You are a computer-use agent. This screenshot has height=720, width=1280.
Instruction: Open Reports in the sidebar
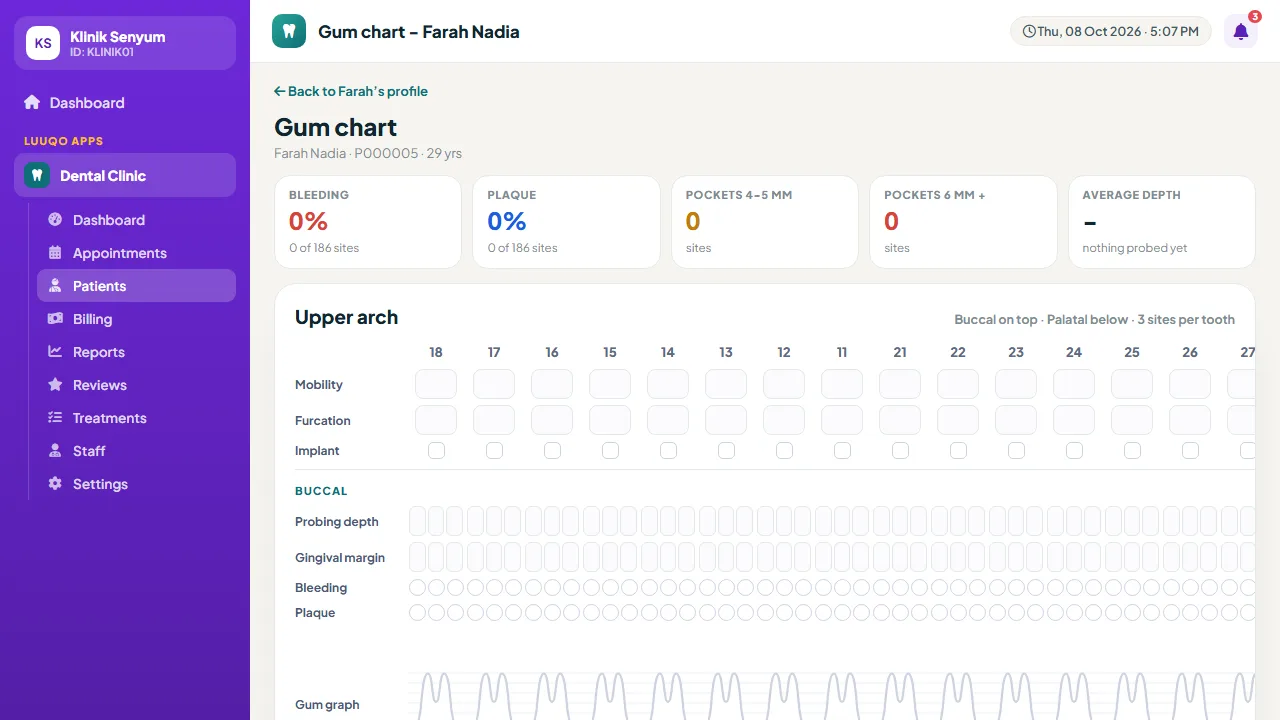tap(136, 352)
